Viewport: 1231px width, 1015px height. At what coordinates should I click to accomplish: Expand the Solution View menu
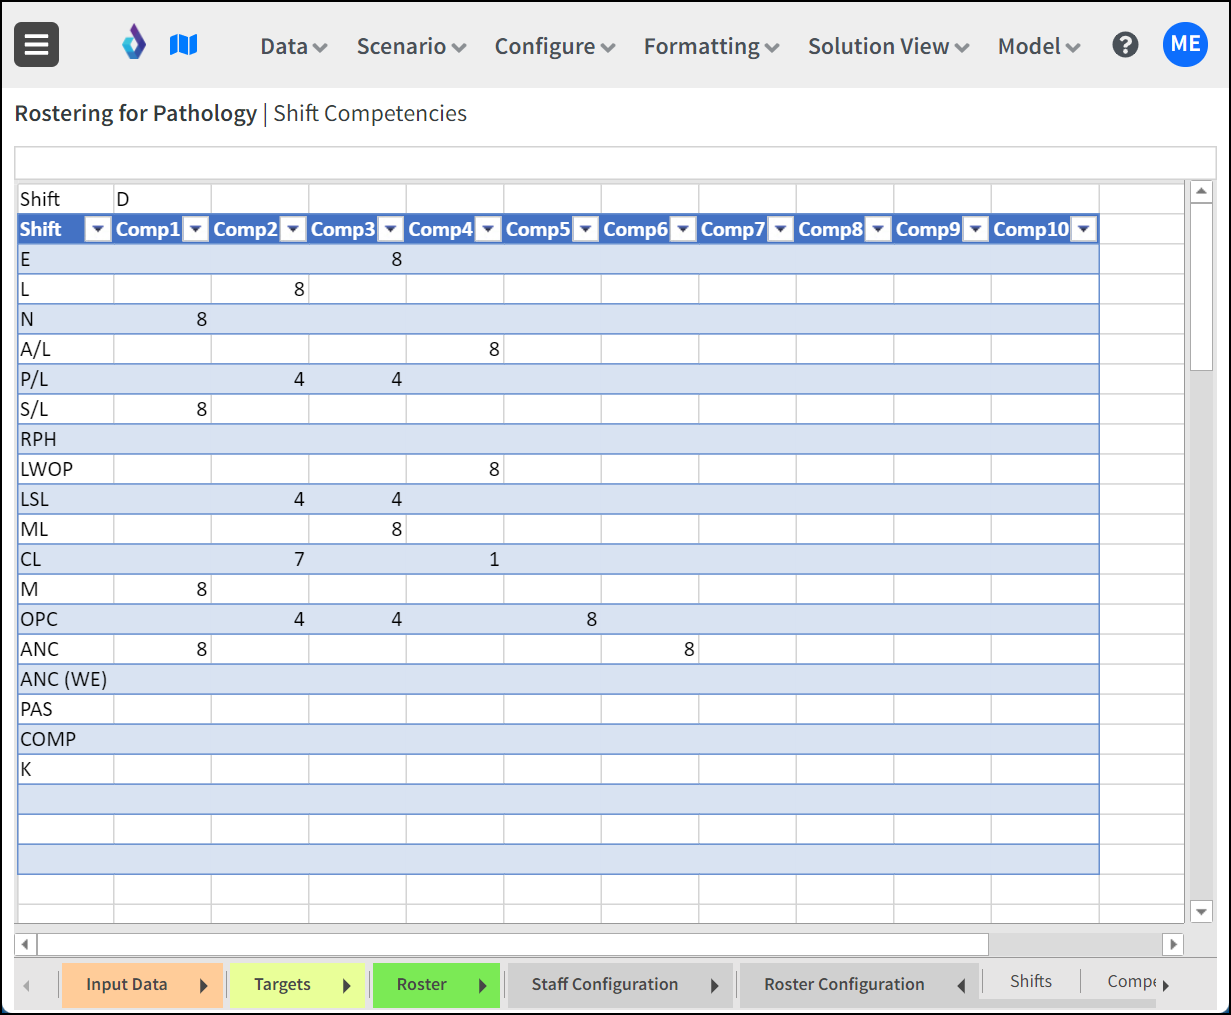coord(889,46)
